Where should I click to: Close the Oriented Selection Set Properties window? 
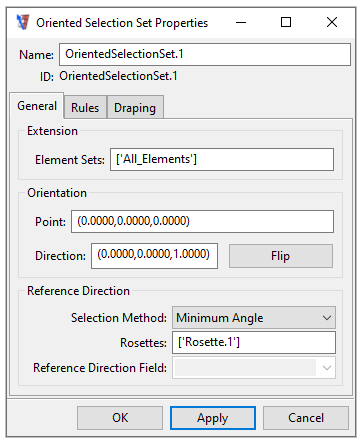coord(332,22)
